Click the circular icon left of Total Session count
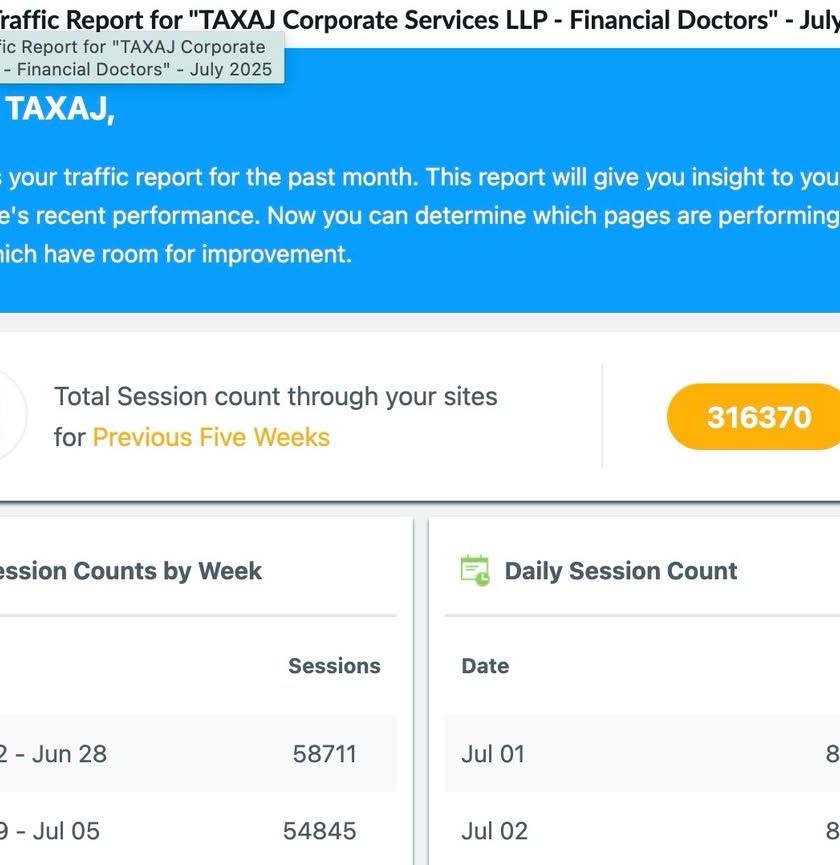 pyautogui.click(x=10, y=417)
